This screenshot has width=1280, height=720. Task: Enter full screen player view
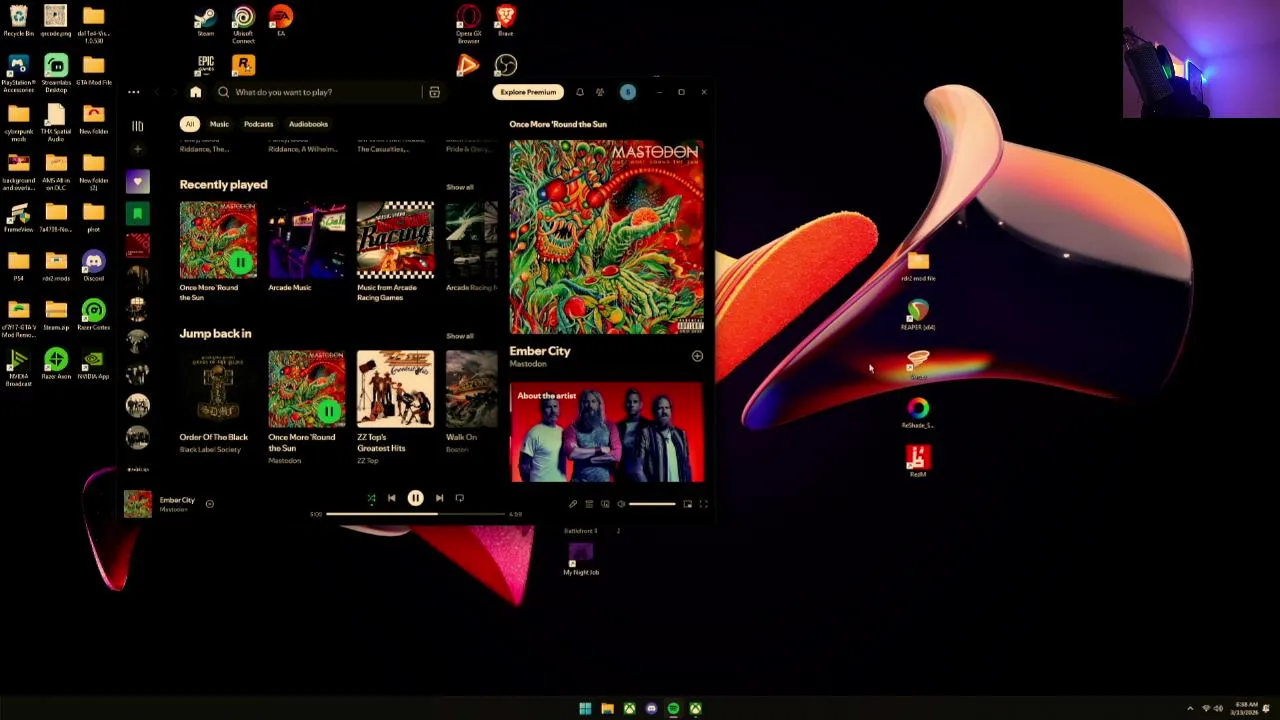[703, 504]
